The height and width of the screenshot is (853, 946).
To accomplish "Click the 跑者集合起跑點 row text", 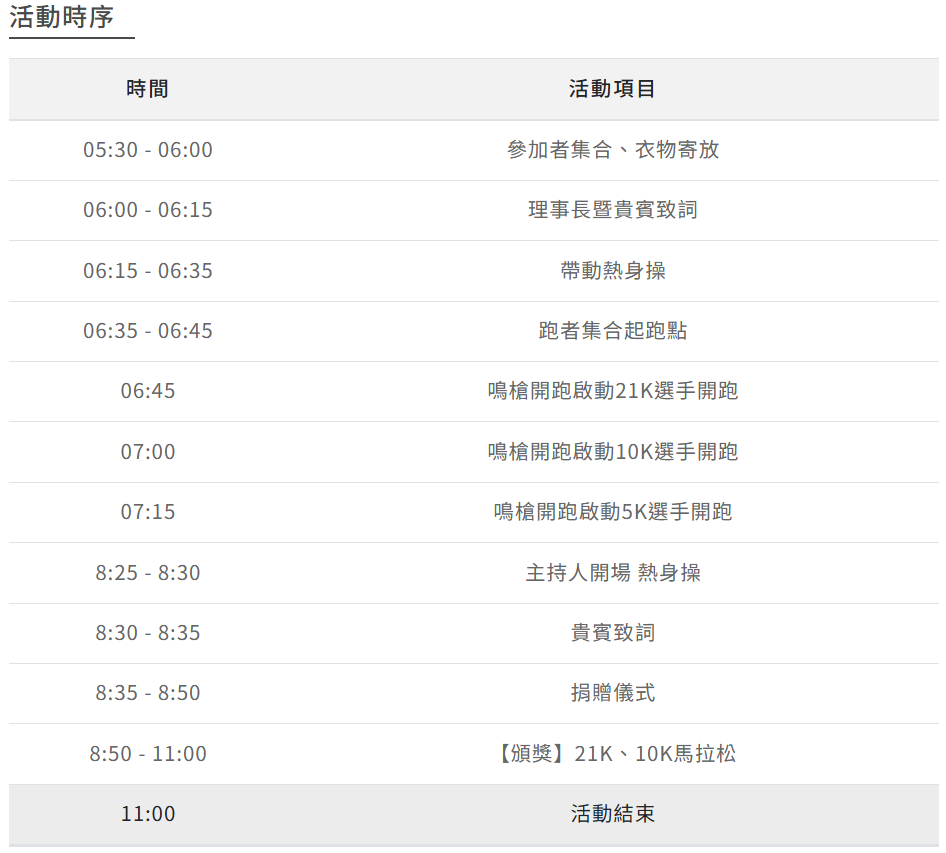I will point(612,331).
